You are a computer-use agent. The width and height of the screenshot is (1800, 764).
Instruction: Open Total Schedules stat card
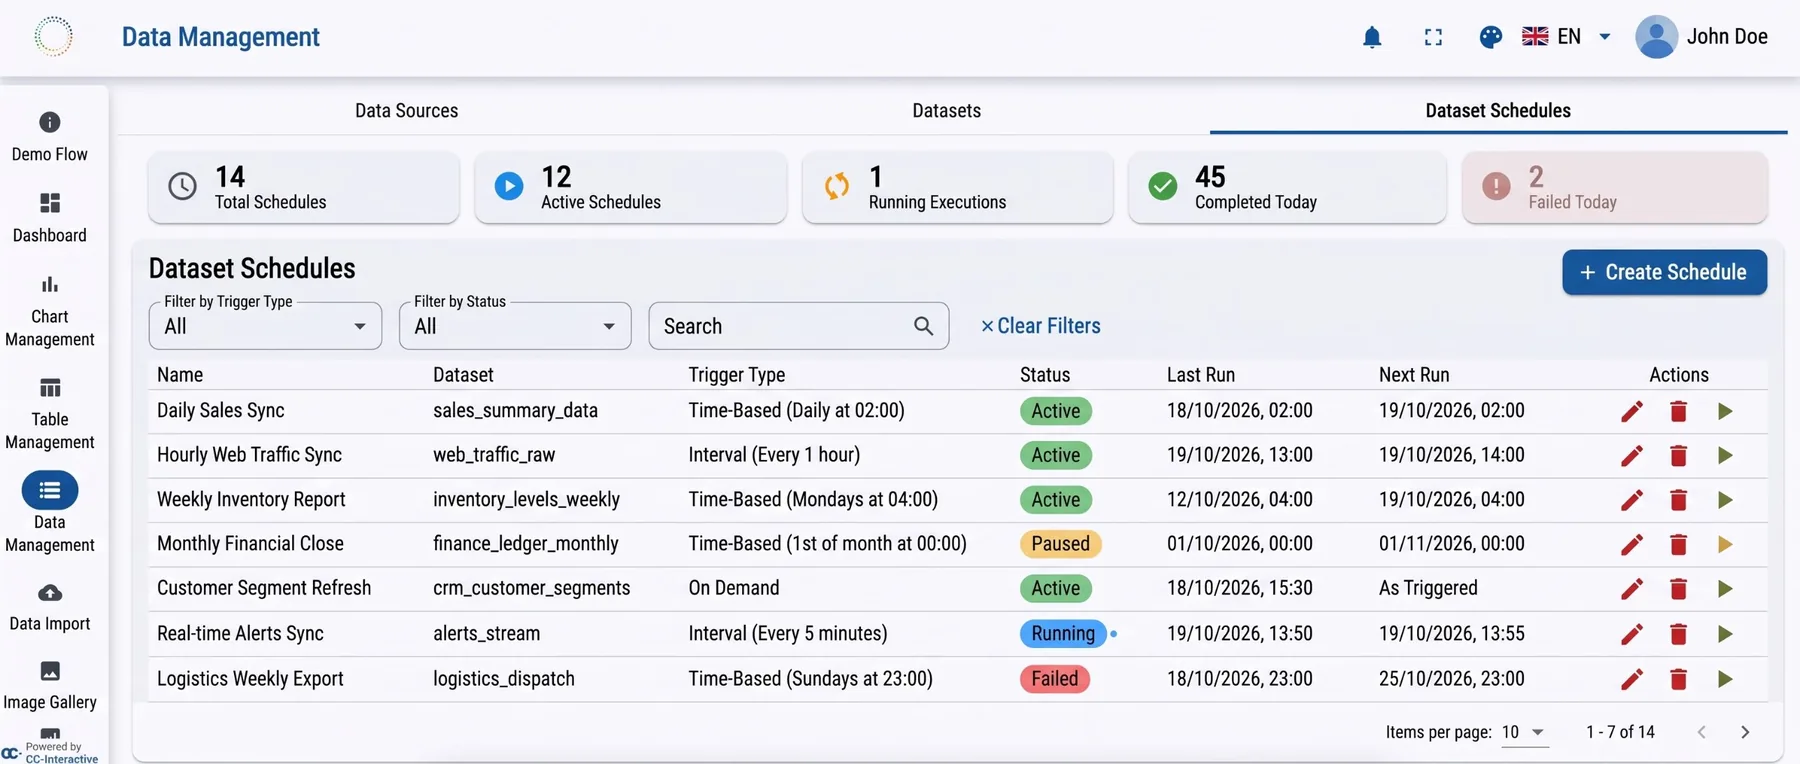[304, 187]
